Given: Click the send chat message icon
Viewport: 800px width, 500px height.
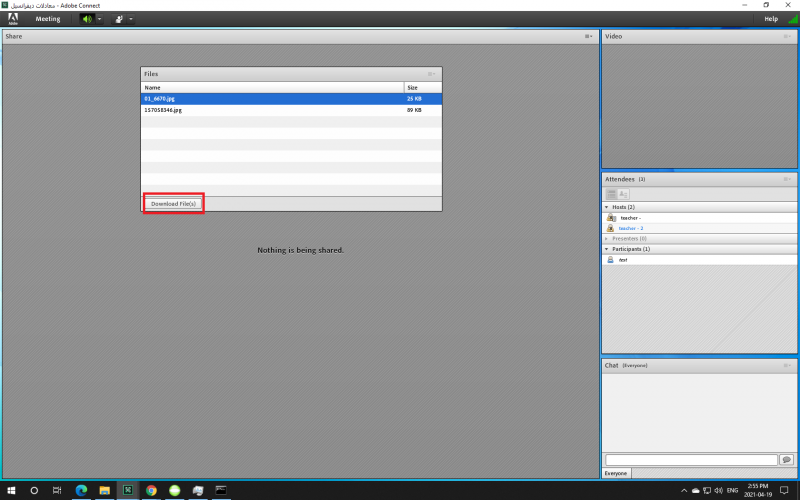Looking at the screenshot, I should pyautogui.click(x=786, y=459).
